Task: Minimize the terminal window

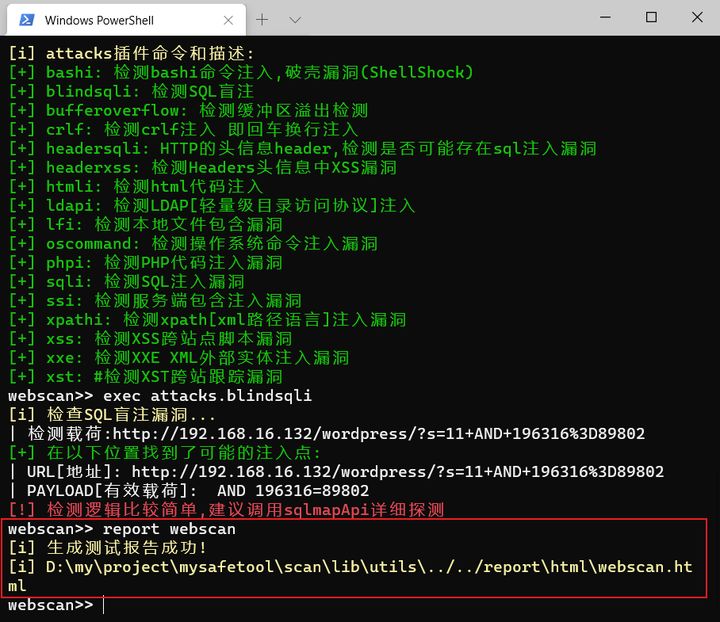Action: tap(606, 17)
